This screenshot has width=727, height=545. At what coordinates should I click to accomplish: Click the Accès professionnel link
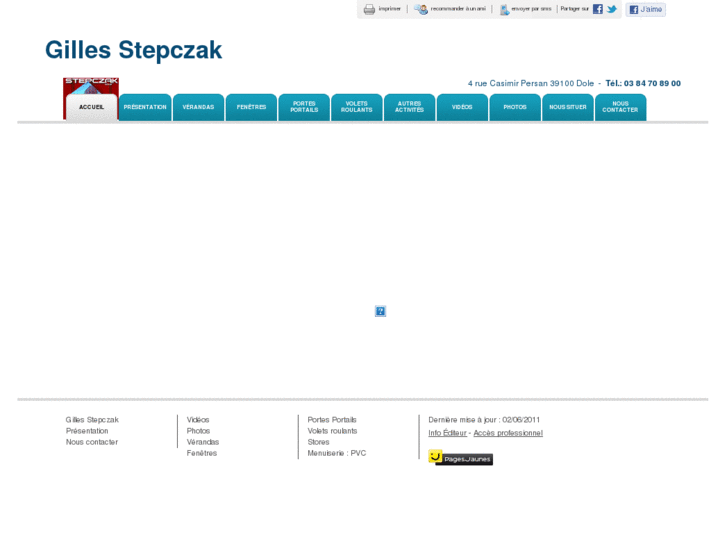(x=508, y=433)
